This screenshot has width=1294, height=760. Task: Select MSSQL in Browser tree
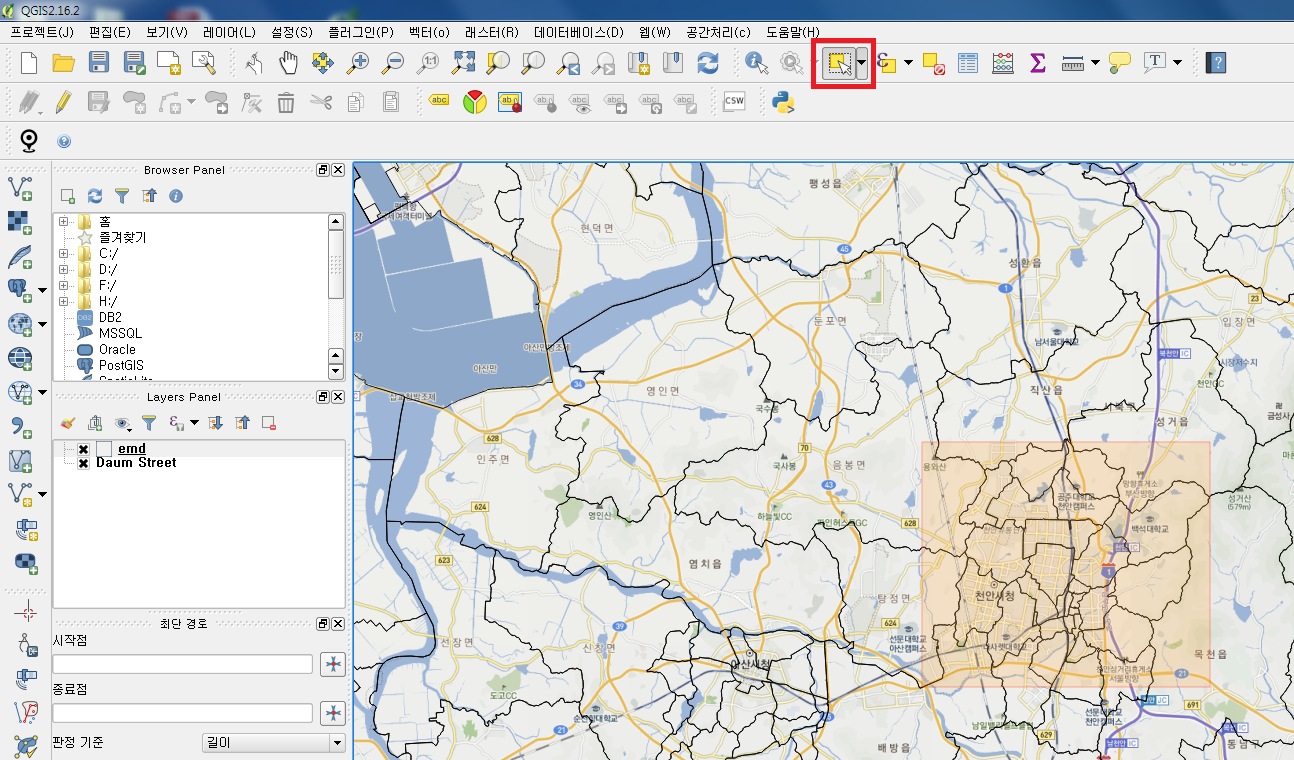(x=120, y=333)
